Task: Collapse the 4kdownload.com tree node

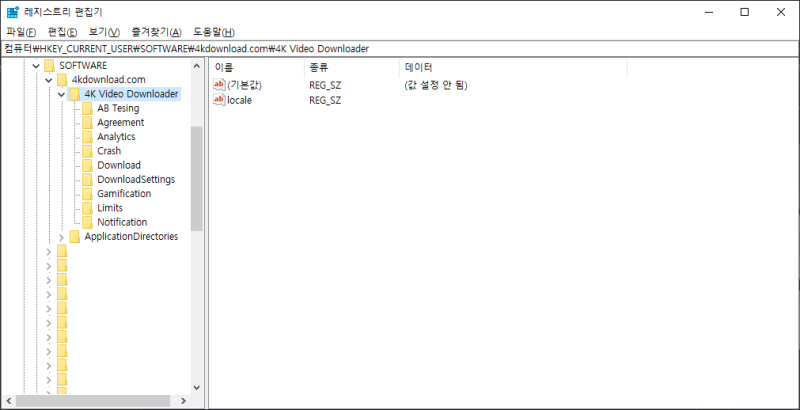Action: (x=48, y=80)
